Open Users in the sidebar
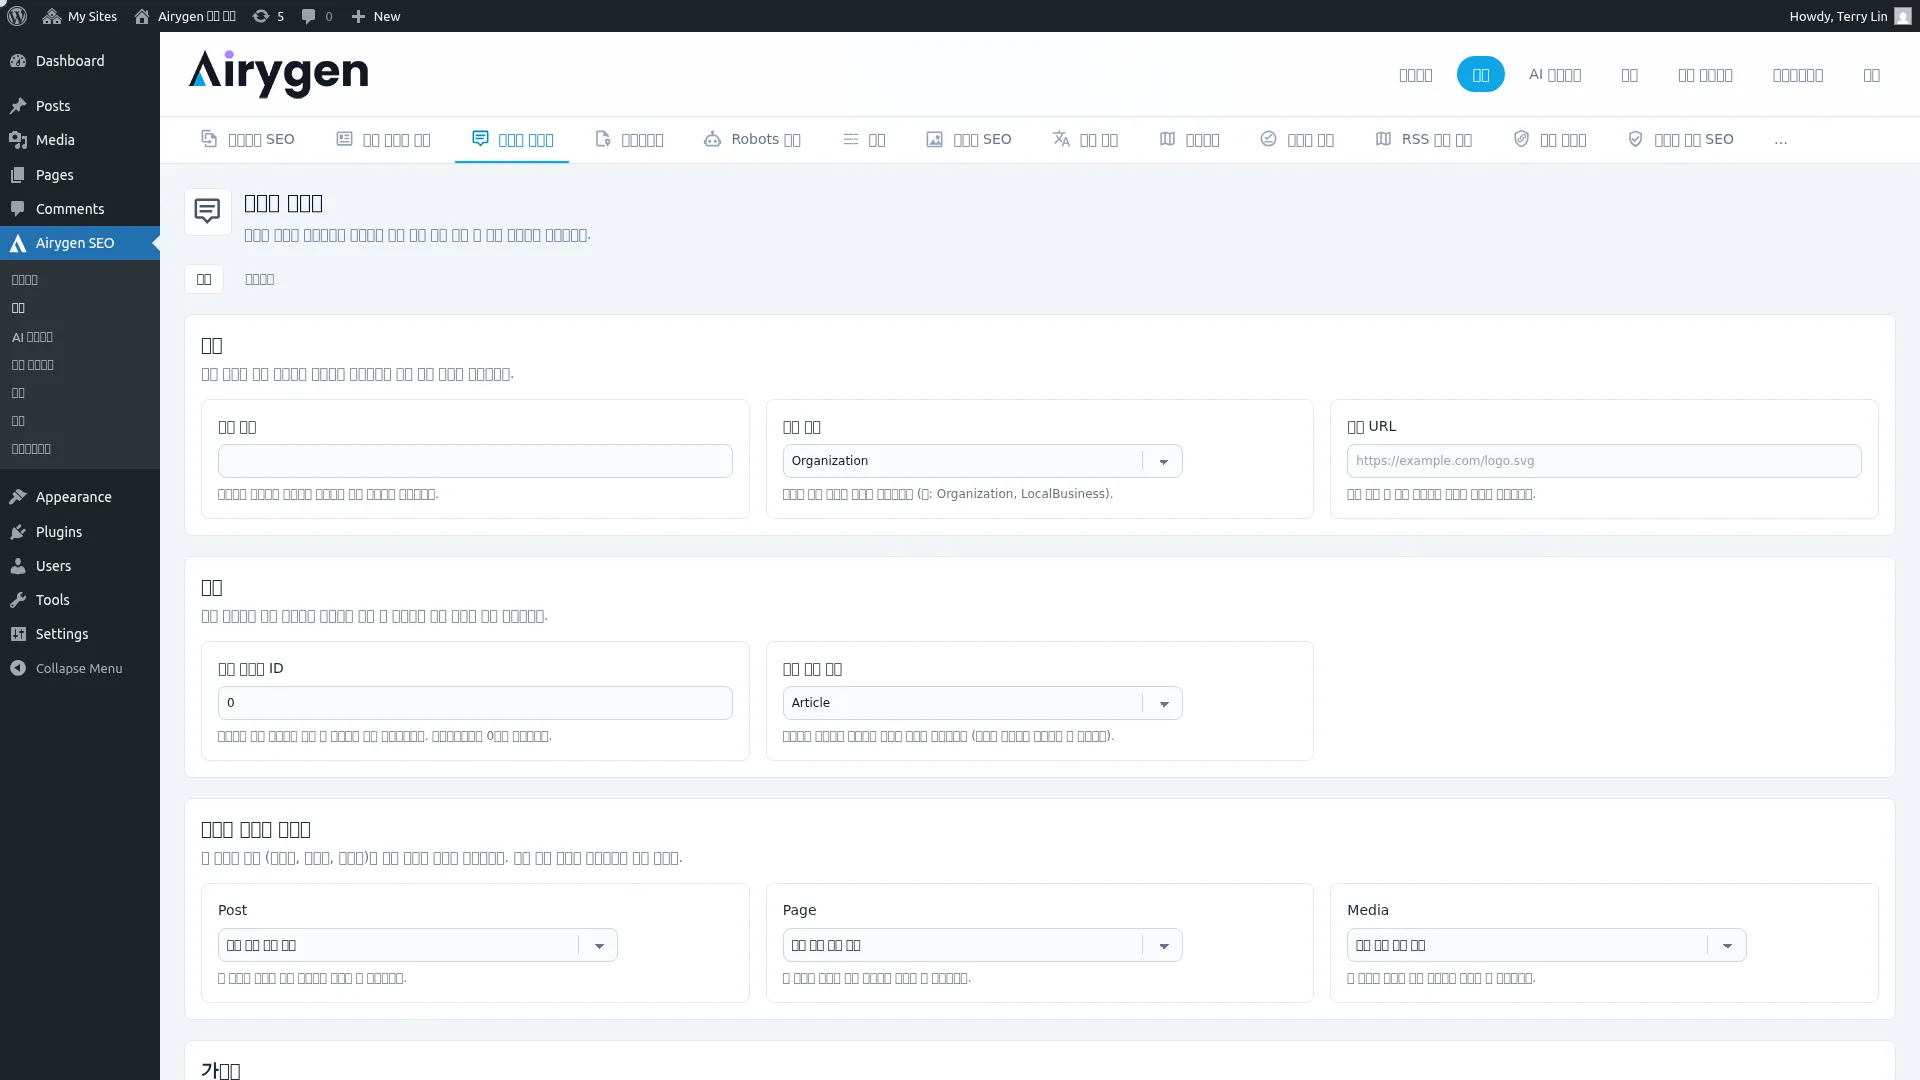 (80, 566)
